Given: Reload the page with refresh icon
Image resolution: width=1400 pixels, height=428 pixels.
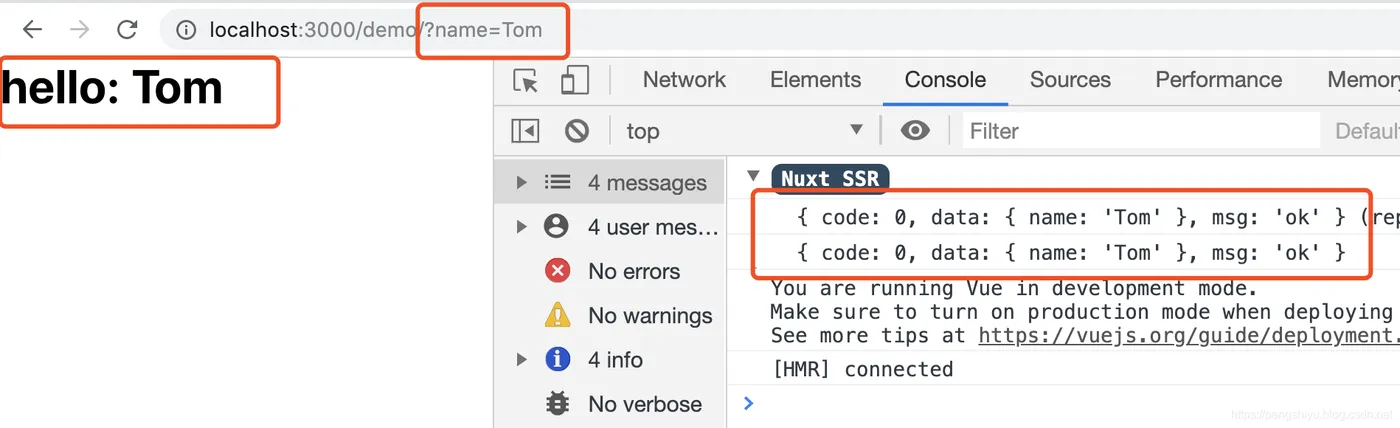Looking at the screenshot, I should pos(127,30).
